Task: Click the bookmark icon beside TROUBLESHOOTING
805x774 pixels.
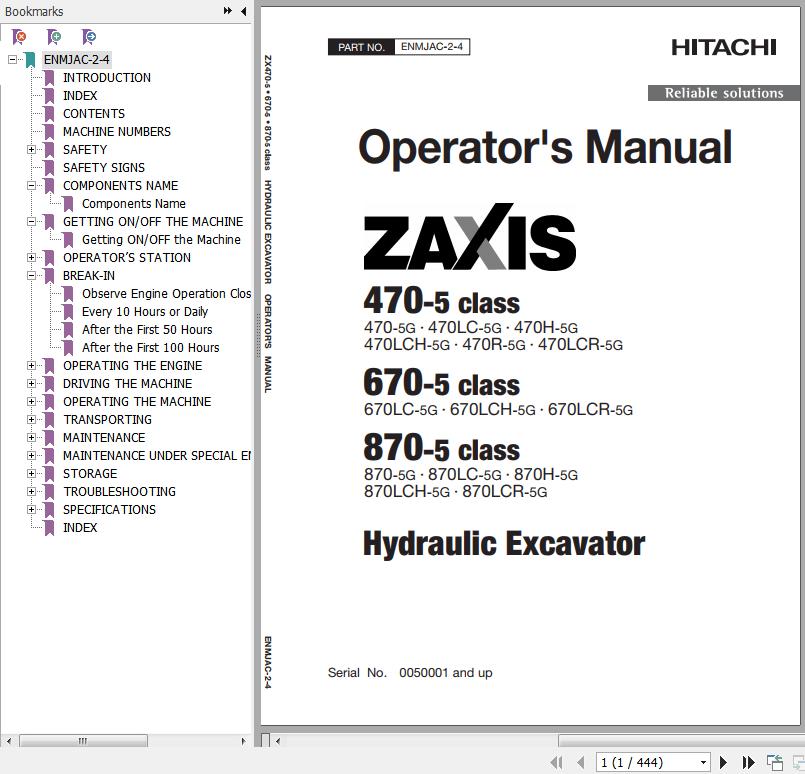Action: [x=49, y=492]
